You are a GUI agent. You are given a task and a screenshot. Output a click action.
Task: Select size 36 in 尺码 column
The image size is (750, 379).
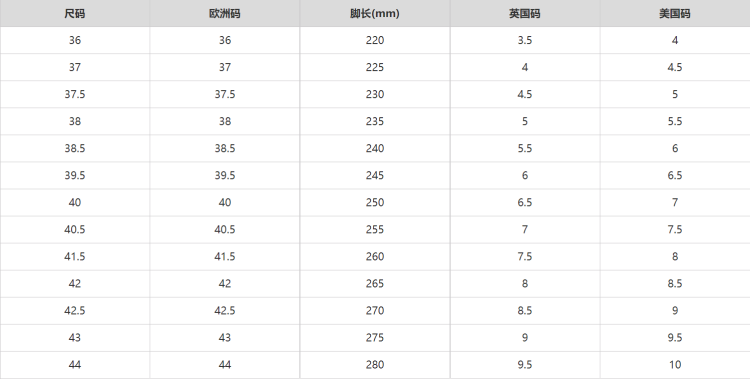(x=75, y=40)
